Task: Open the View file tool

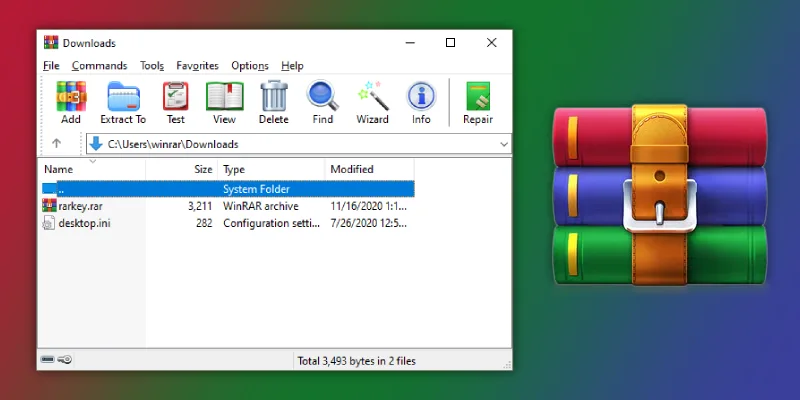Action: (x=224, y=103)
